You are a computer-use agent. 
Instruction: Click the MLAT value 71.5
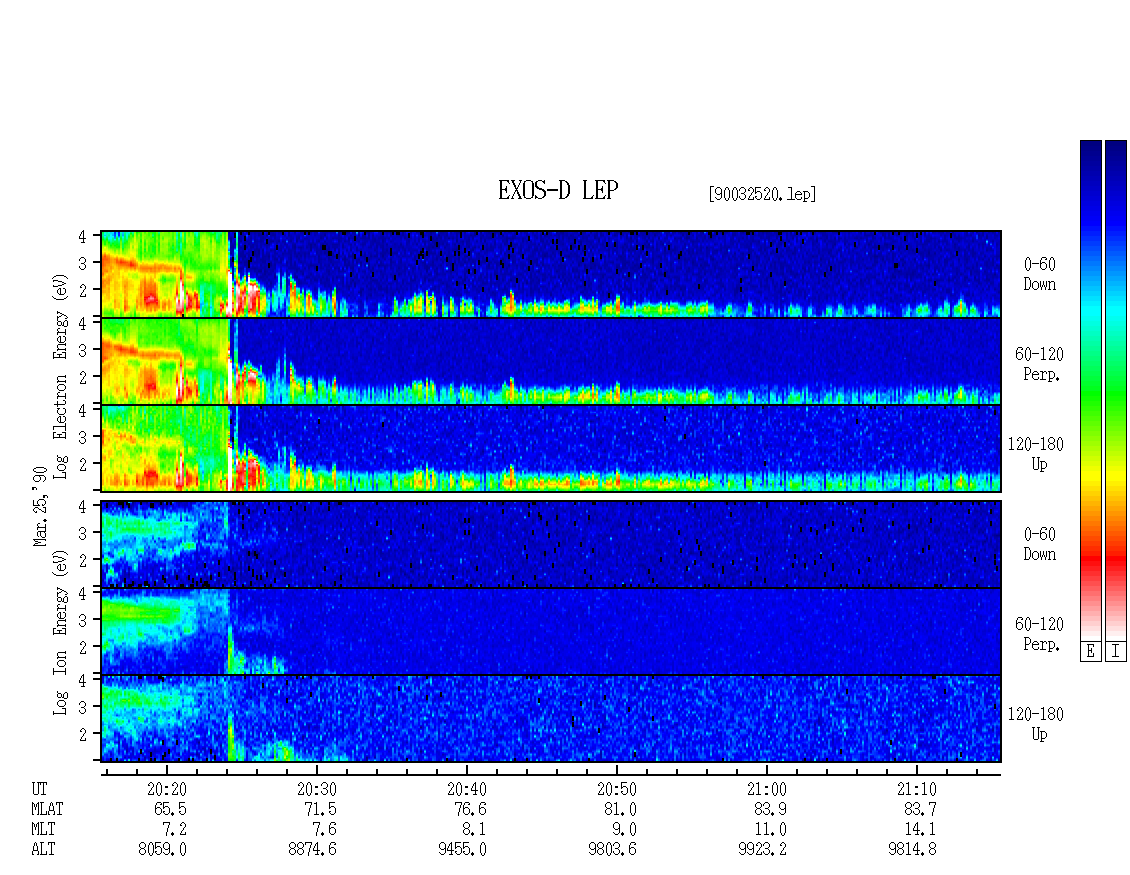click(x=320, y=809)
